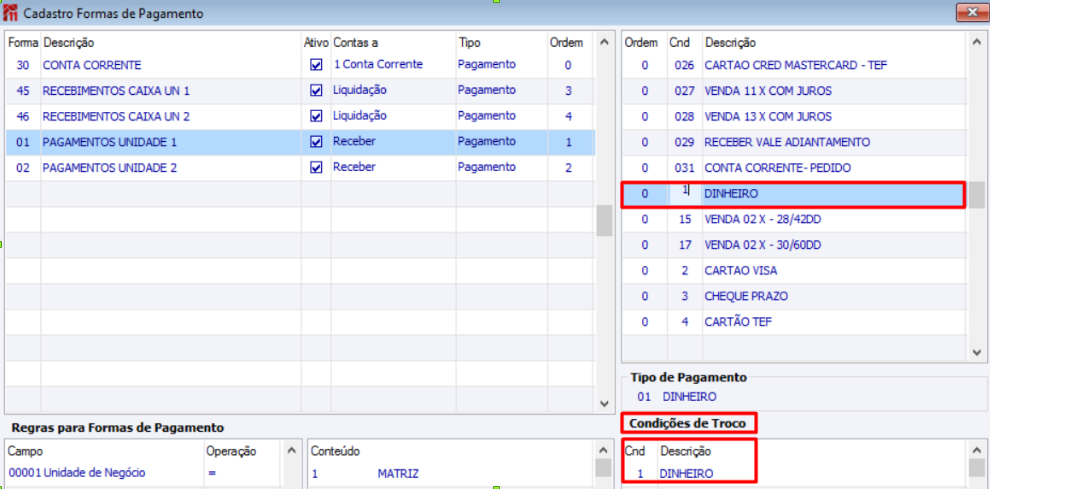Click 01 DINHEIRO under Tipo de Pagamento
The height and width of the screenshot is (489, 1080).
[x=676, y=397]
